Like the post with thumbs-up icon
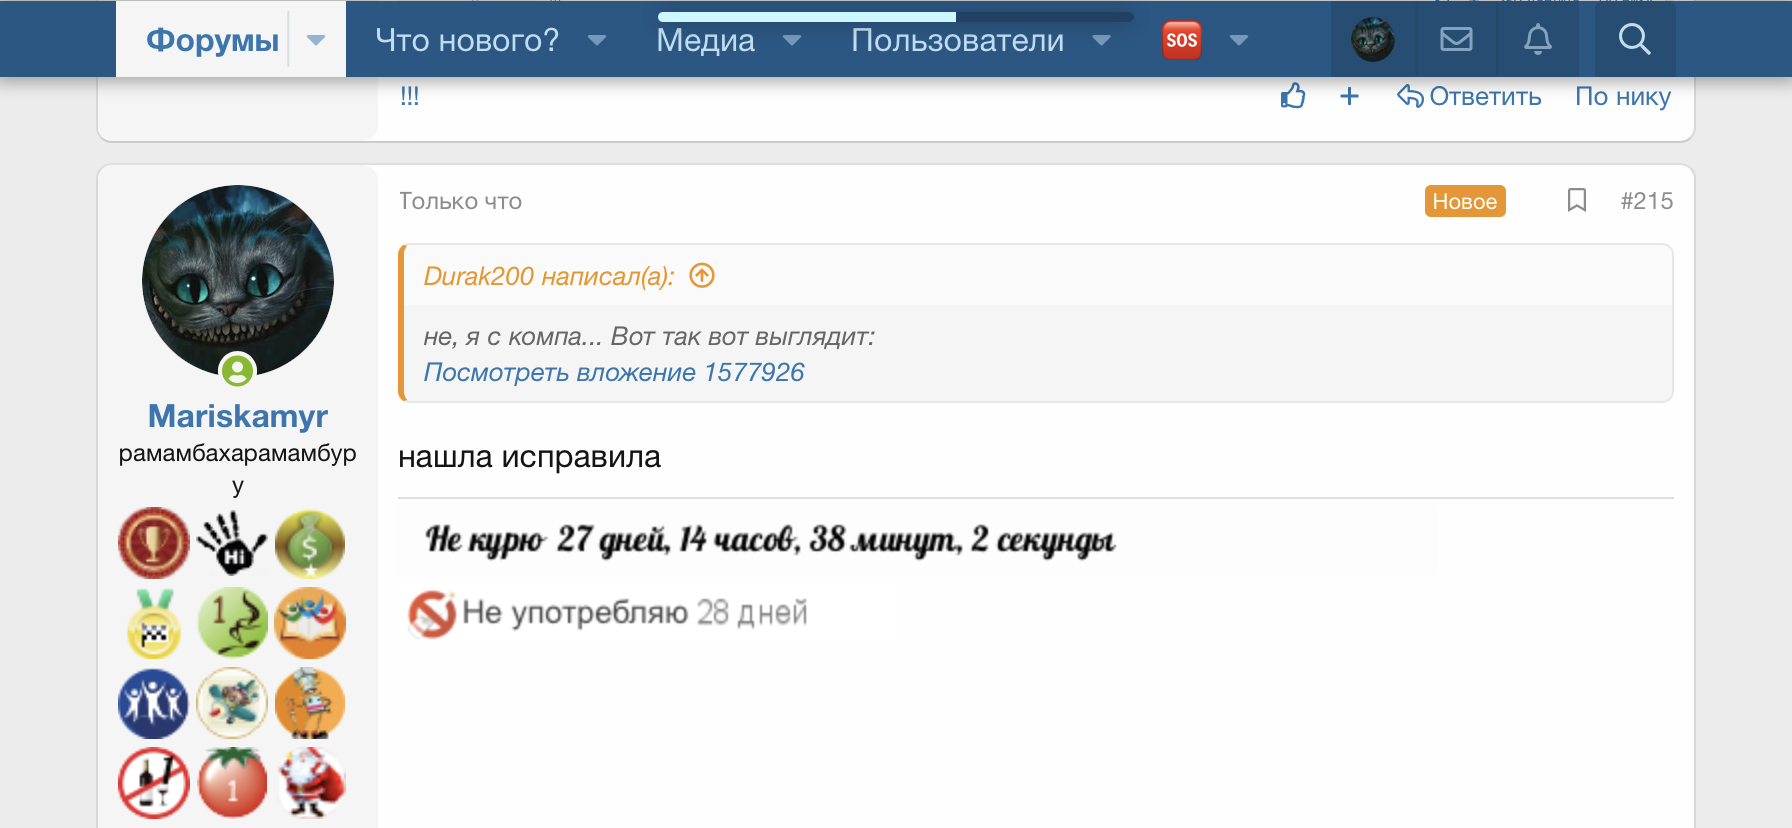This screenshot has height=828, width=1792. 1293,97
